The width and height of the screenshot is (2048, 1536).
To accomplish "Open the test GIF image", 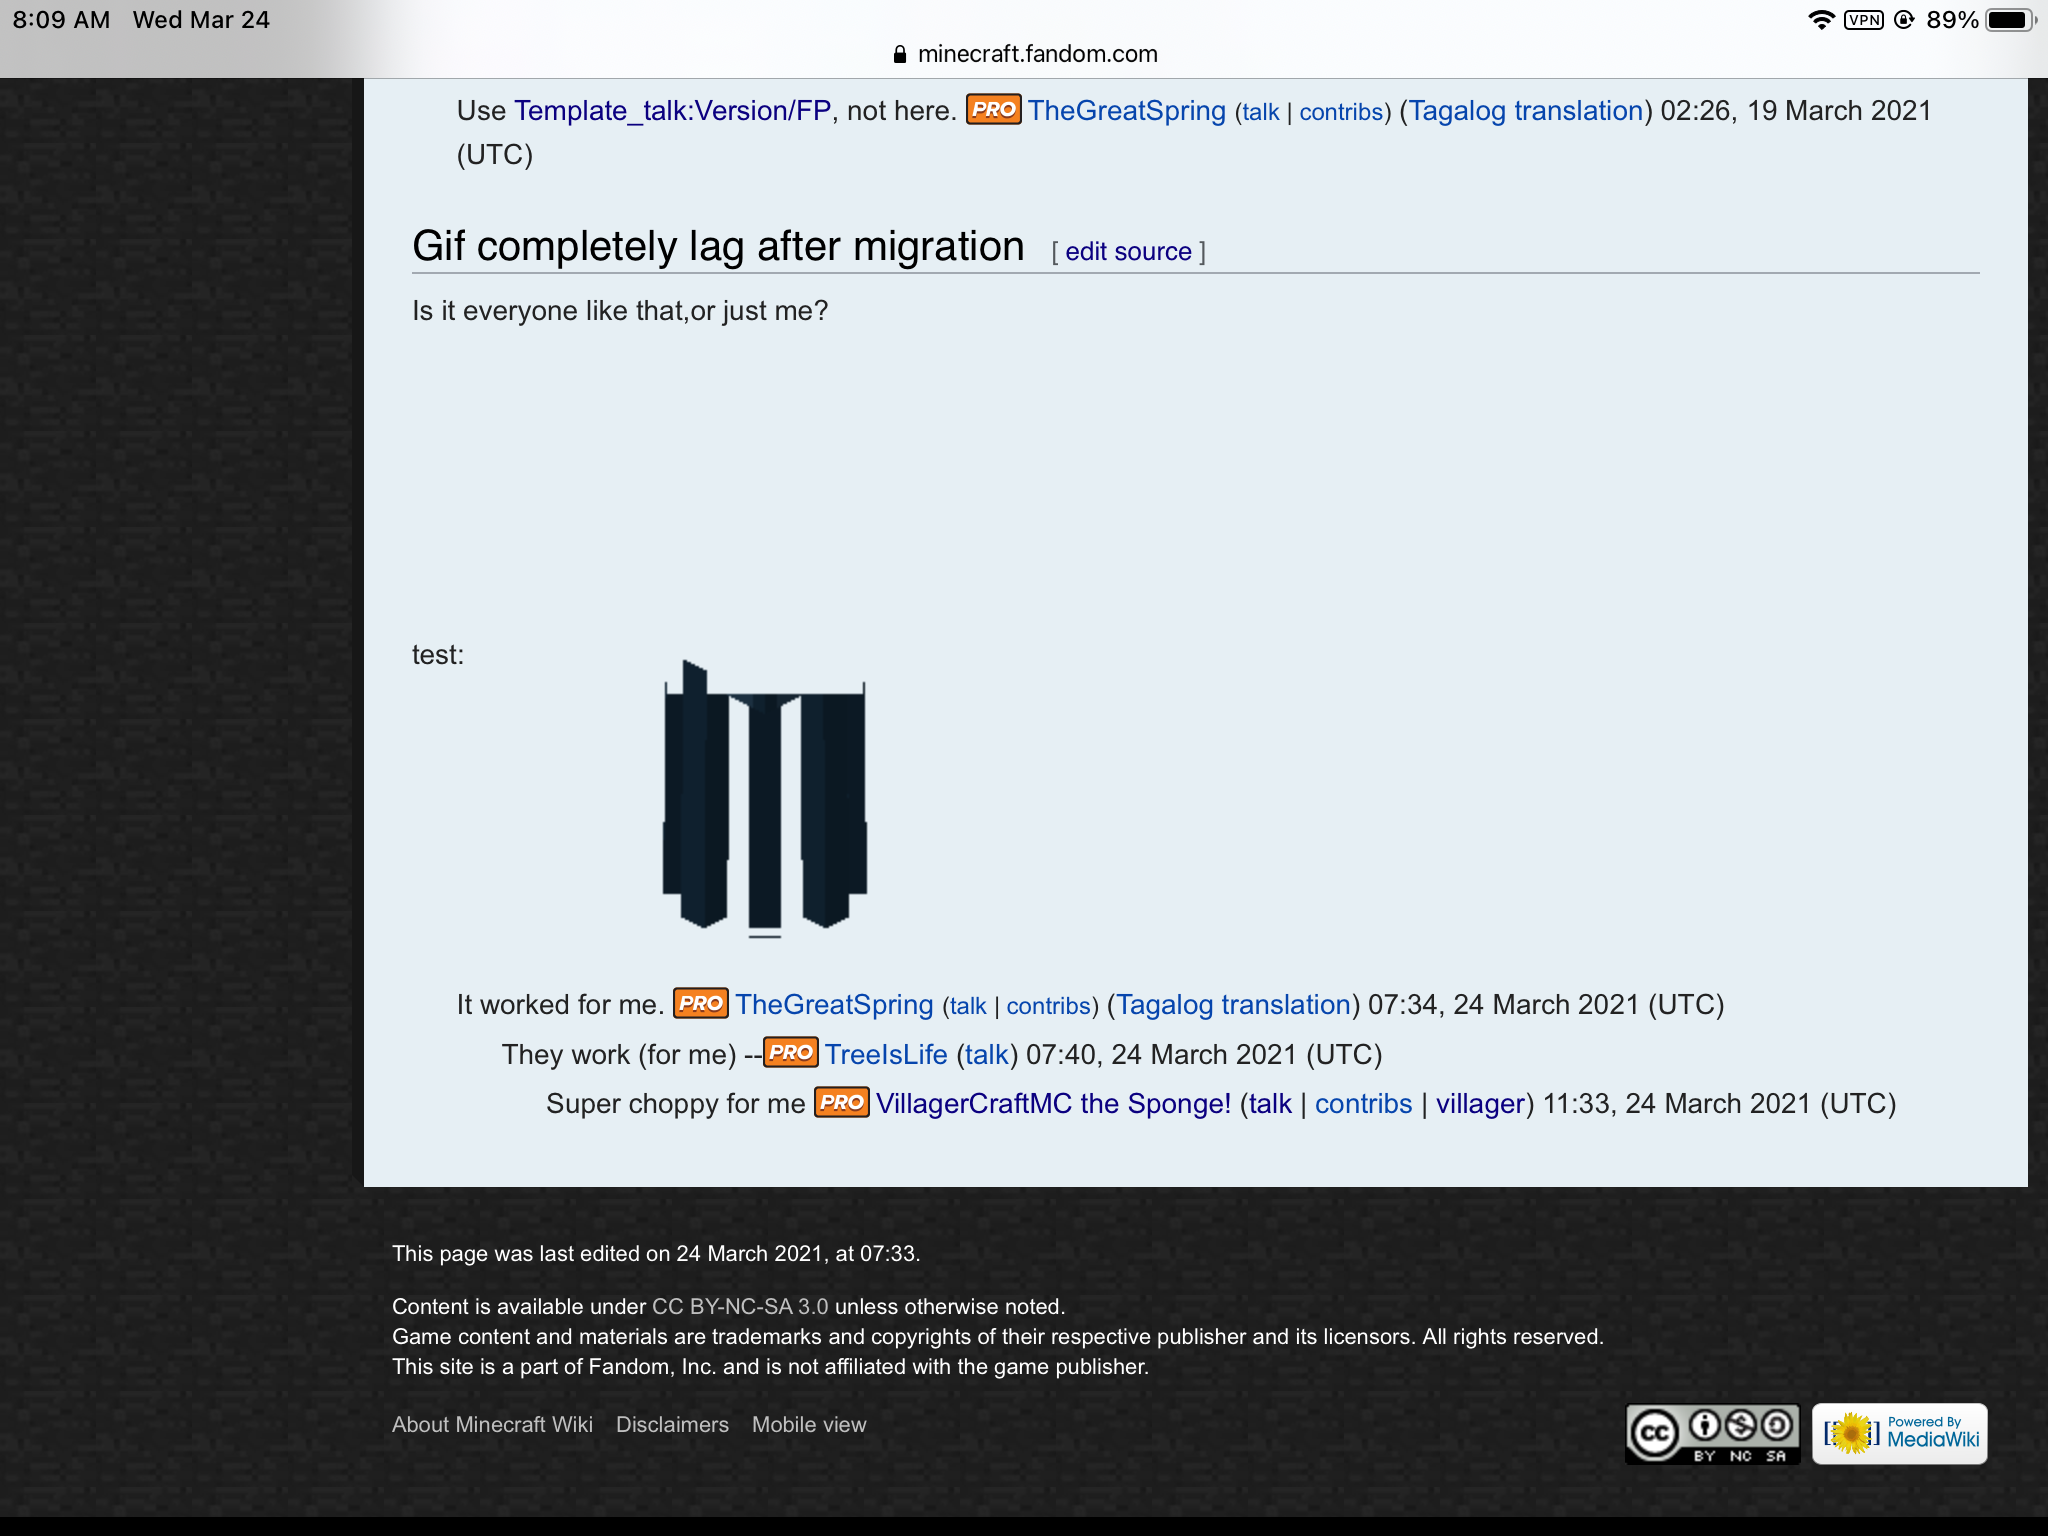I will coord(765,798).
